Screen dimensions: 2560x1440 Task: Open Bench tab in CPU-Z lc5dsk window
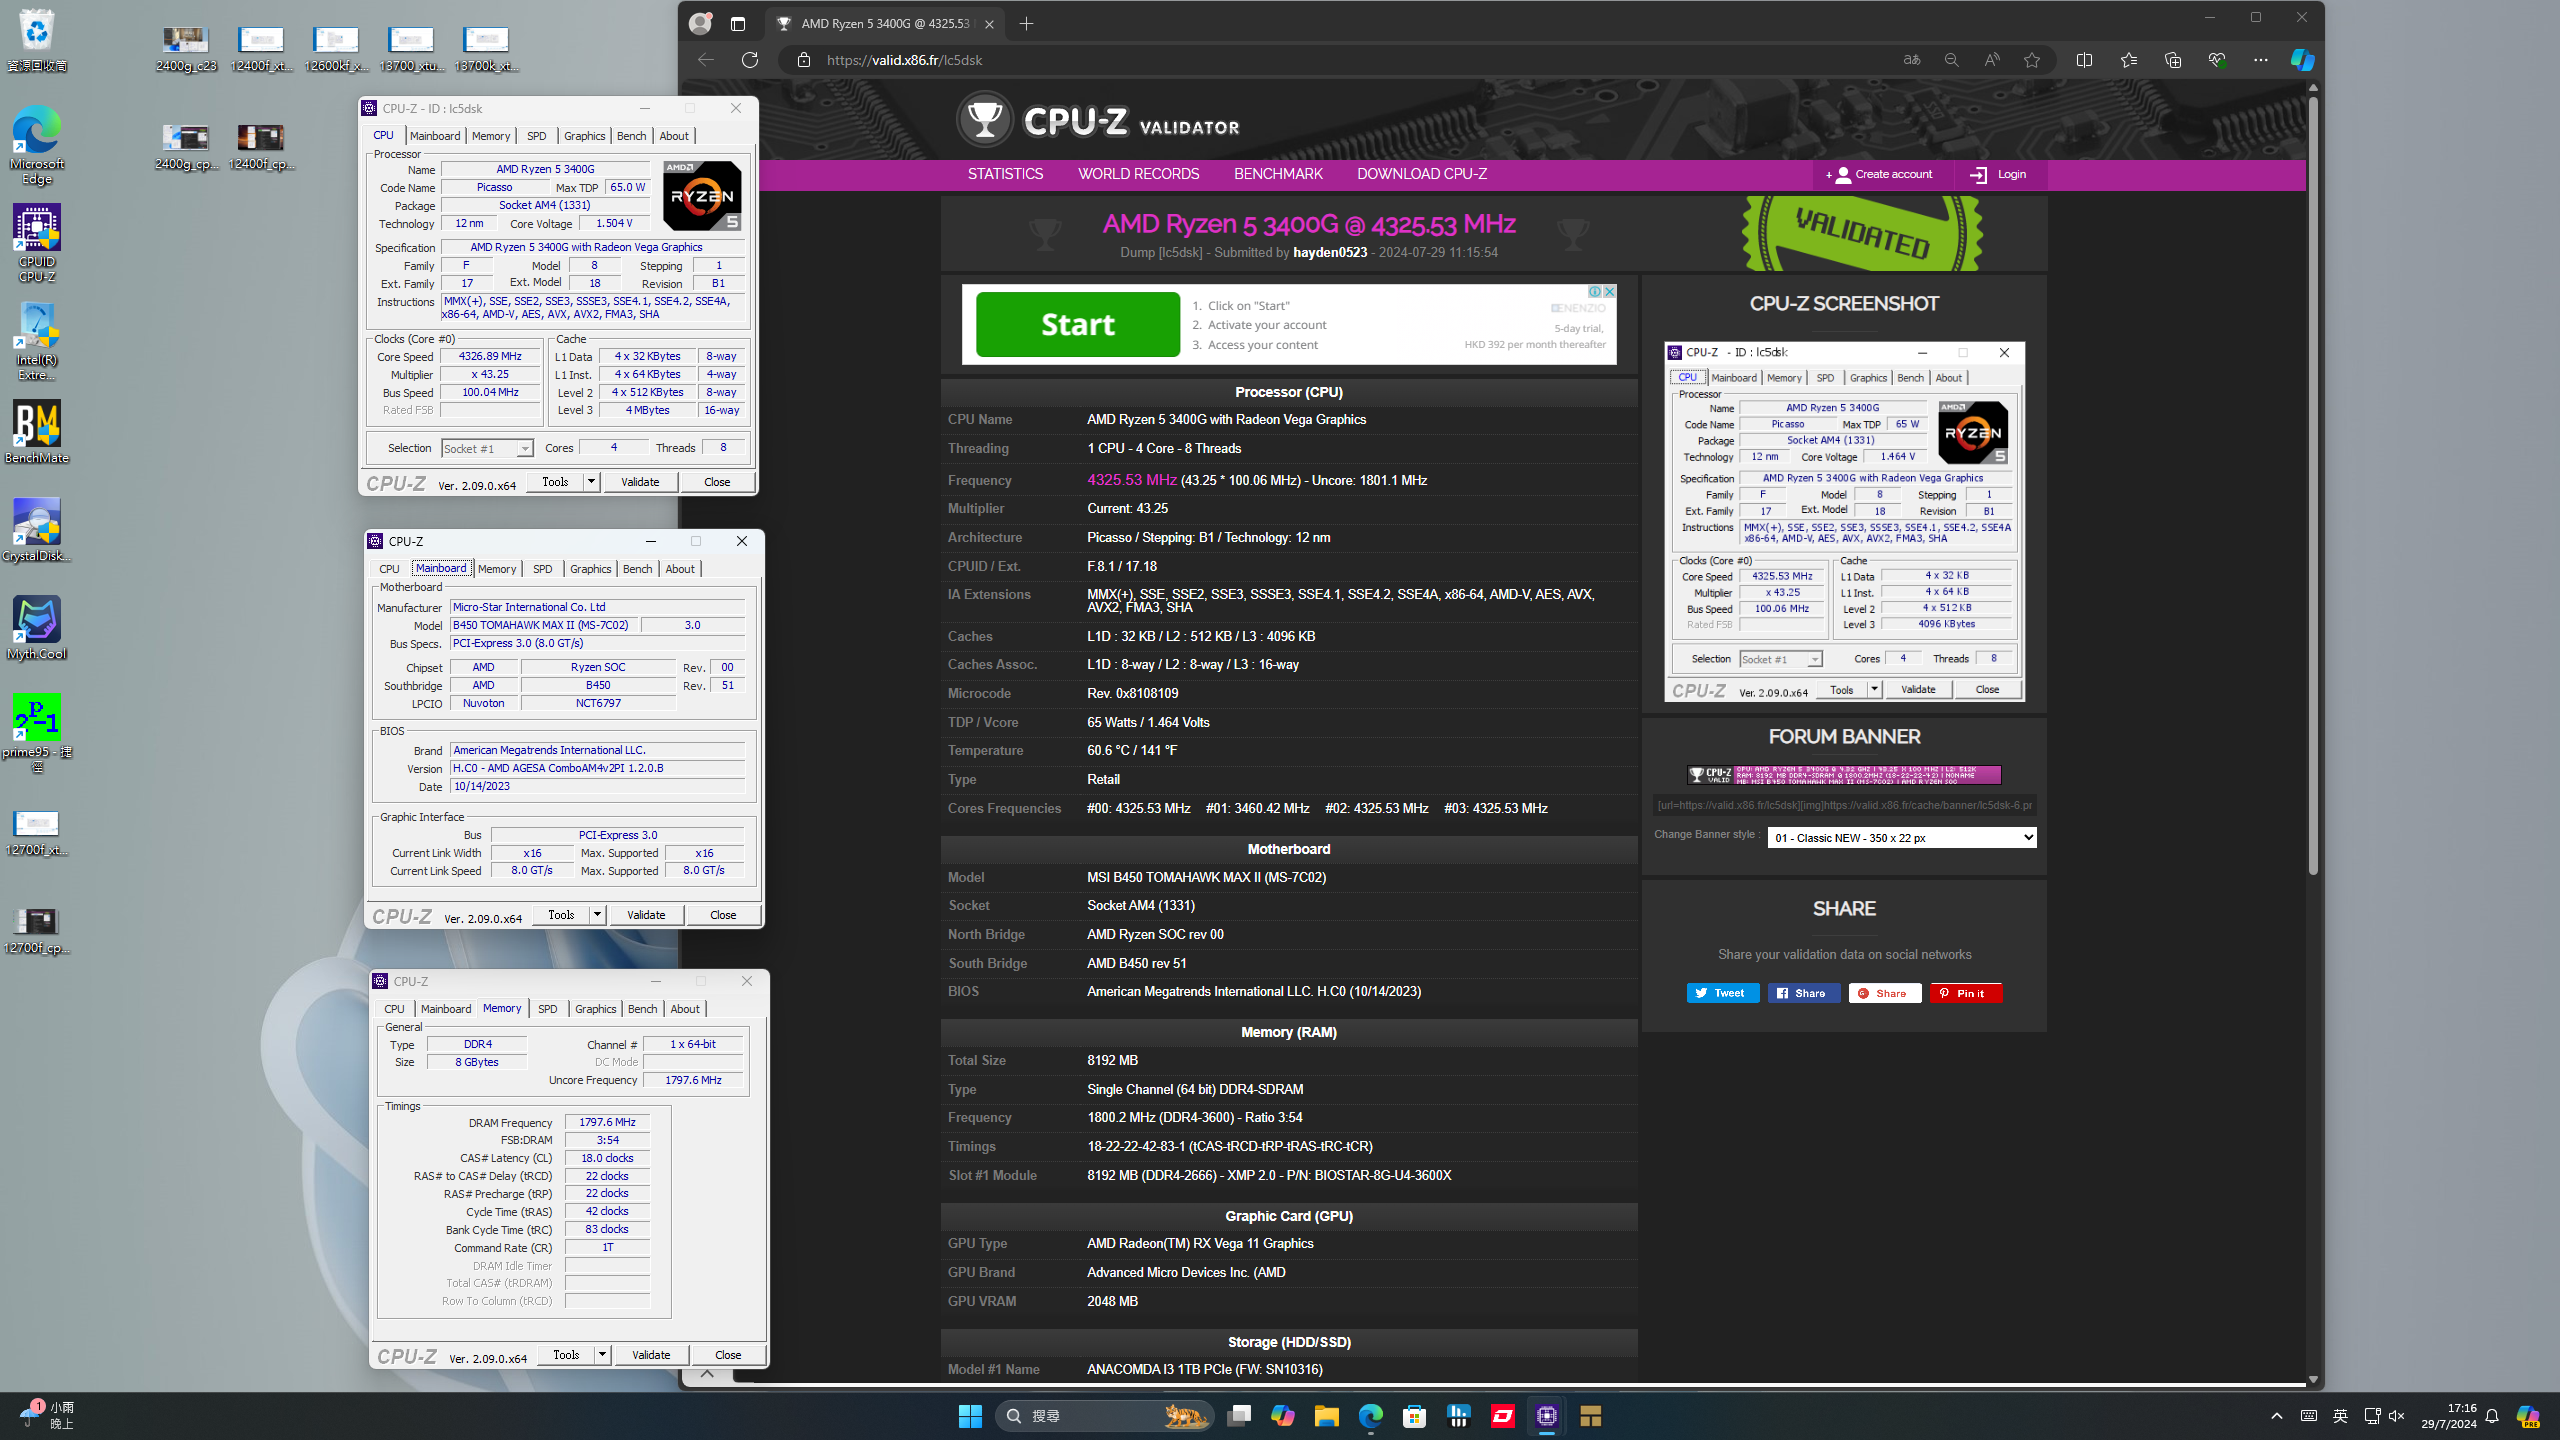point(631,136)
